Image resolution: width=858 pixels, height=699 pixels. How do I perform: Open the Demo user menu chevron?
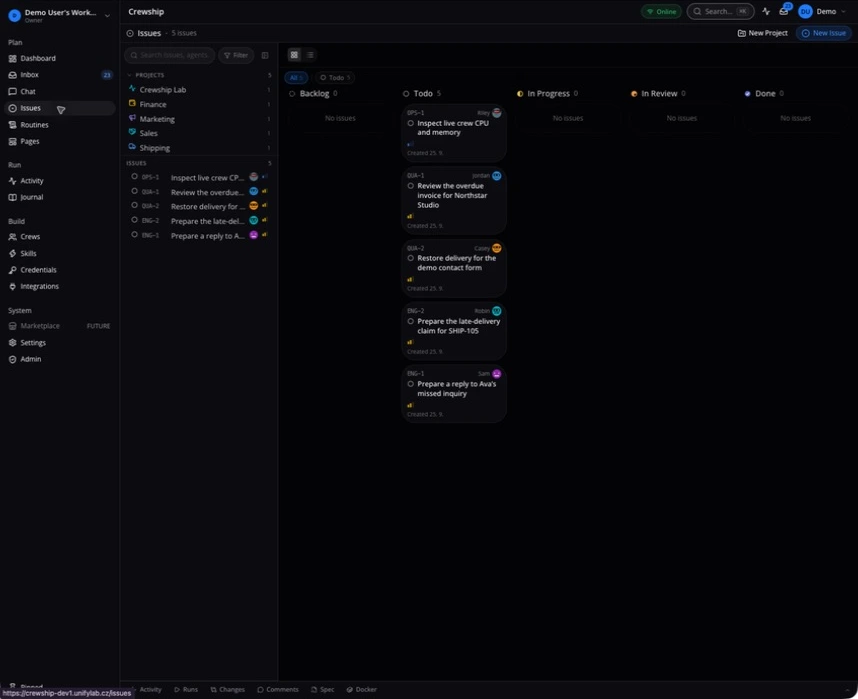[x=844, y=11]
